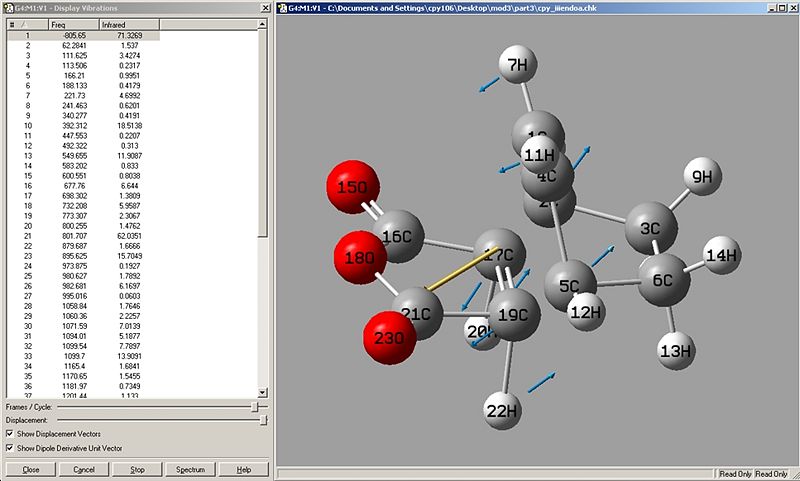The image size is (800, 481).
Task: Stop the vibration animation
Action: [x=137, y=469]
